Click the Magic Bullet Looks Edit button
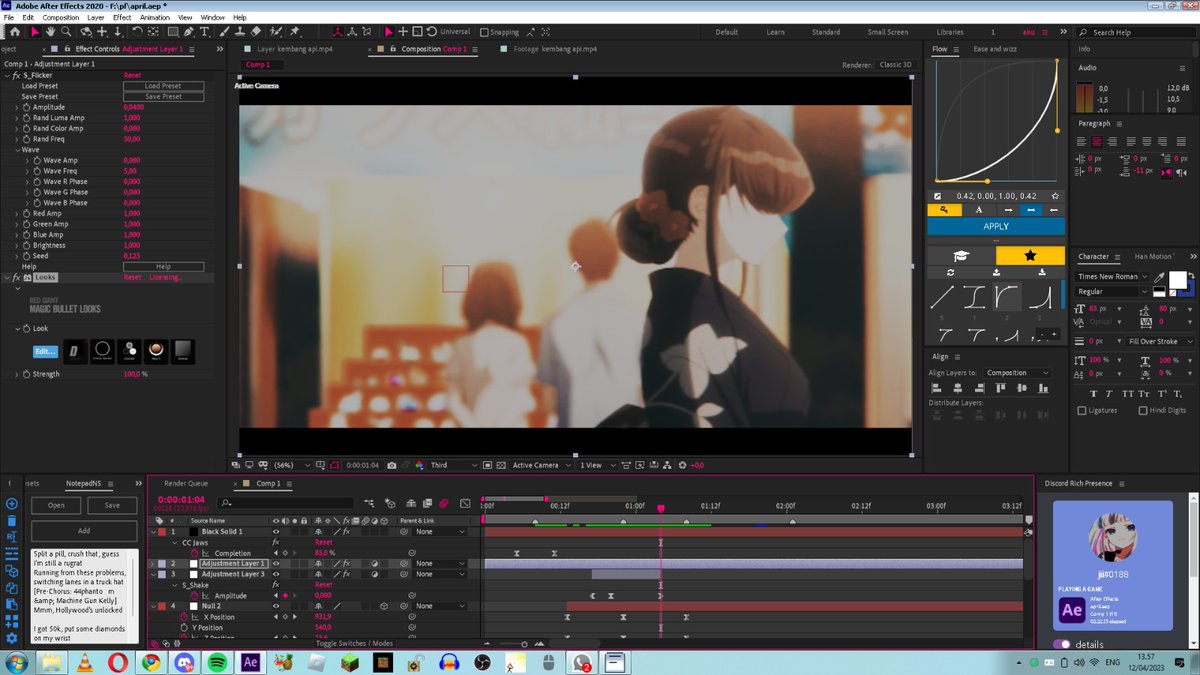Screen dimensions: 1200x675 pos(45,352)
